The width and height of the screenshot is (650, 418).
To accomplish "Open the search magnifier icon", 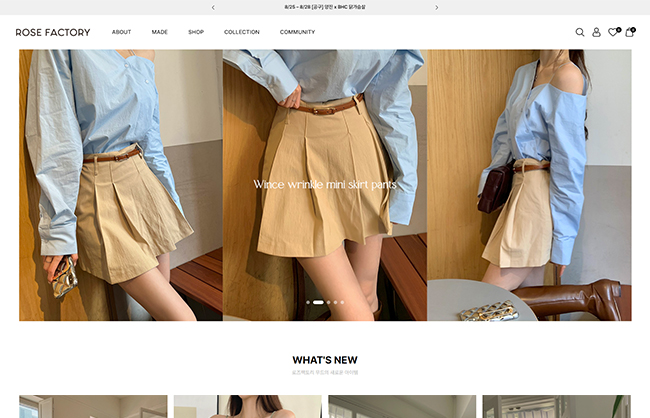I will pos(580,32).
